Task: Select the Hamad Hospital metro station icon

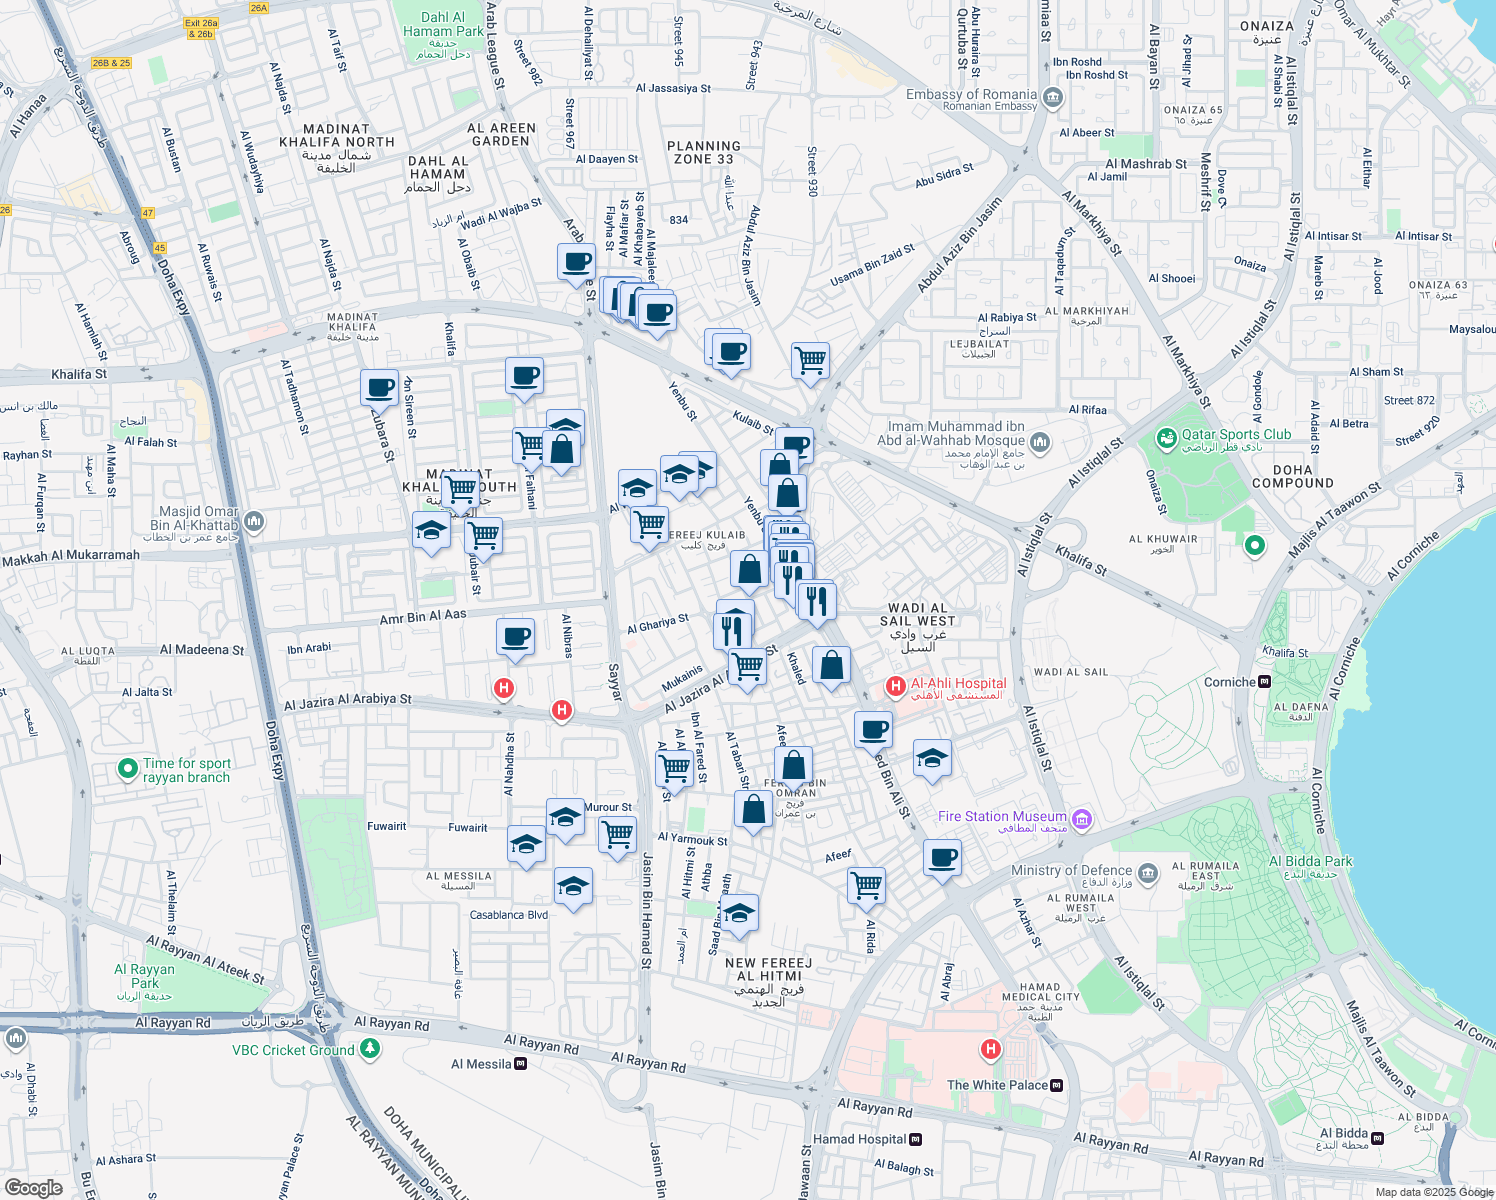Action: (916, 1139)
